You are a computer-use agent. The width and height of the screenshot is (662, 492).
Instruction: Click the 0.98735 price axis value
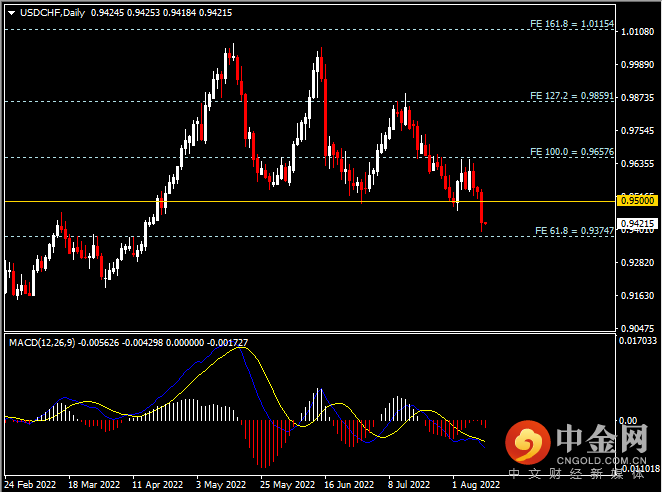tap(637, 98)
